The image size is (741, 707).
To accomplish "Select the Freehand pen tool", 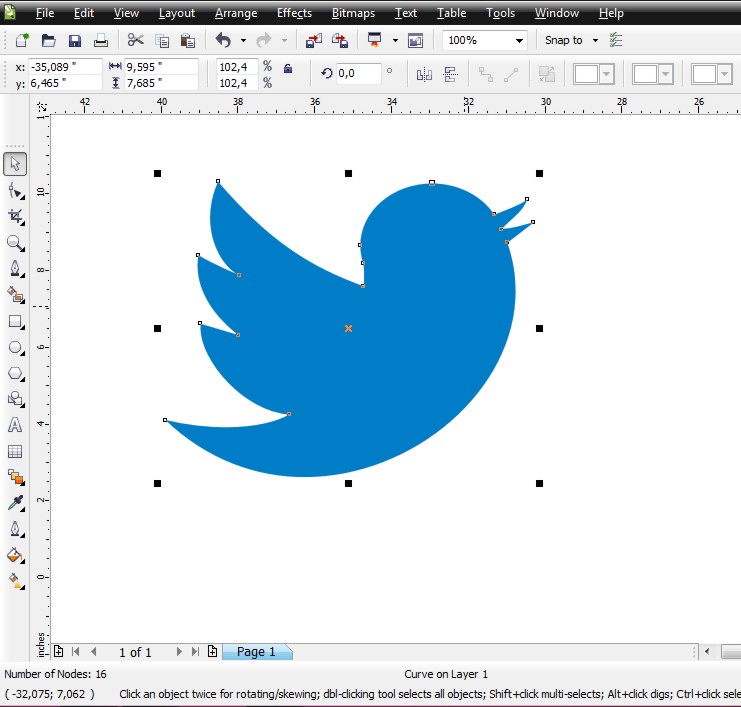I will [x=16, y=269].
